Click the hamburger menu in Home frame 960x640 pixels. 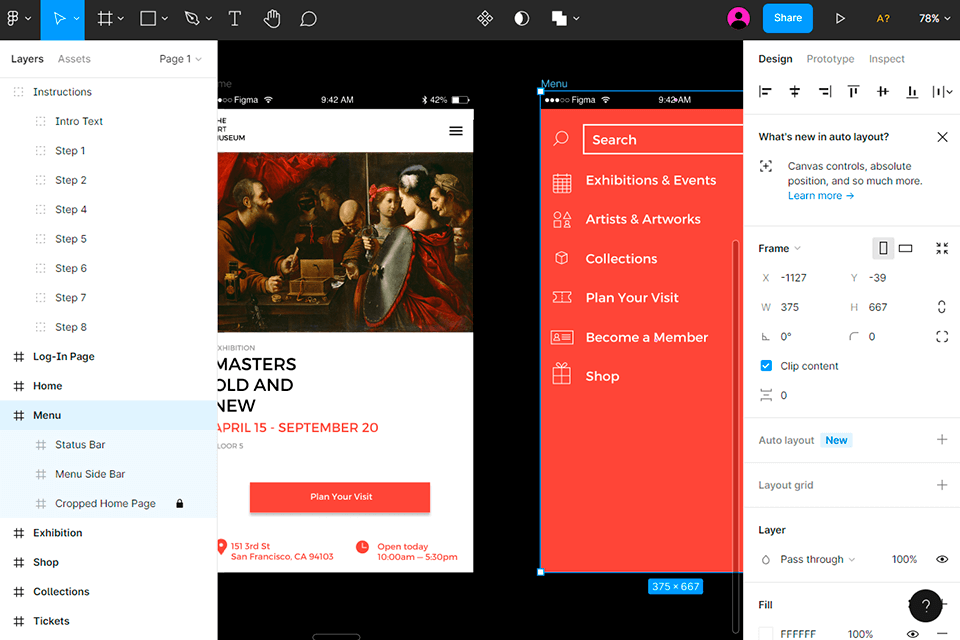pyautogui.click(x=456, y=131)
